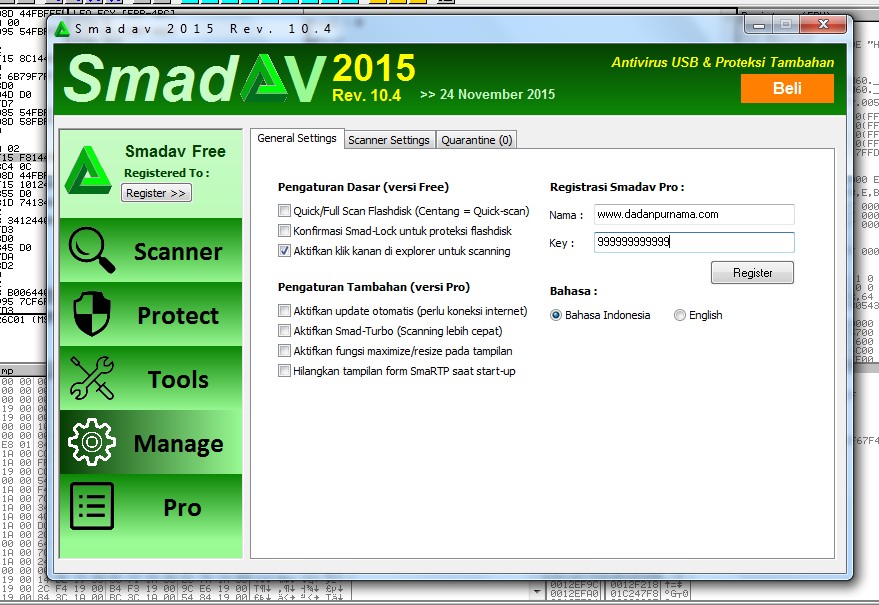Image resolution: width=879 pixels, height=605 pixels.
Task: Minimize the Smadav window
Action: pyautogui.click(x=759, y=25)
